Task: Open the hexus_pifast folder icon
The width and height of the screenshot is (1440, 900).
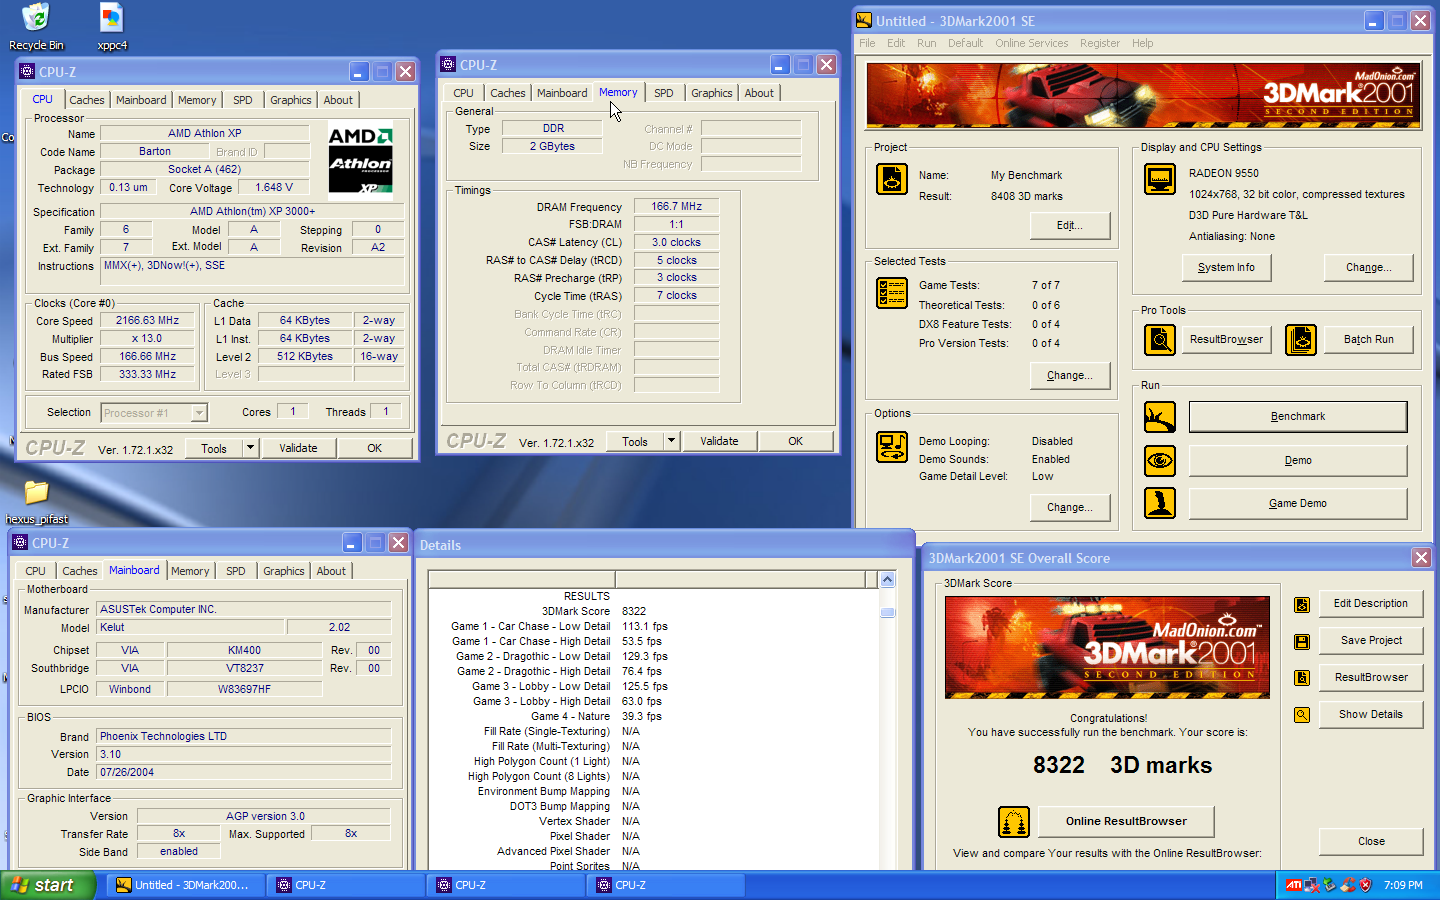Action: pyautogui.click(x=37, y=492)
